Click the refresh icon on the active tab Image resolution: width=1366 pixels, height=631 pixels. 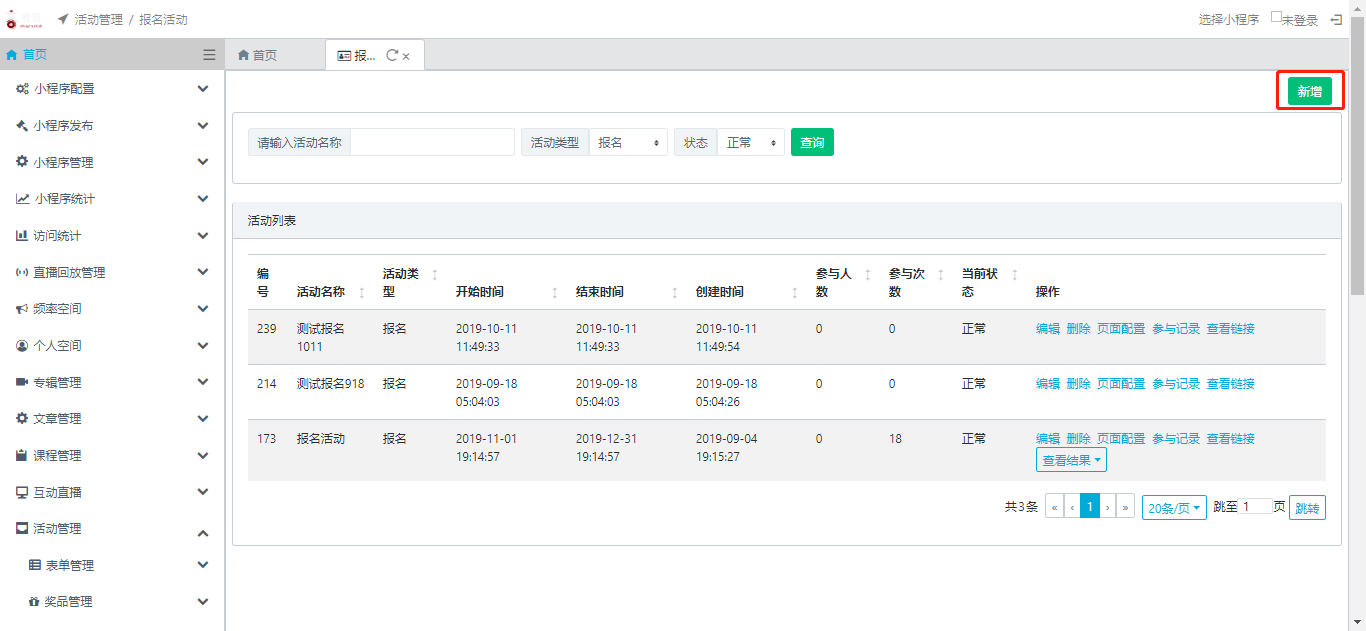(391, 56)
